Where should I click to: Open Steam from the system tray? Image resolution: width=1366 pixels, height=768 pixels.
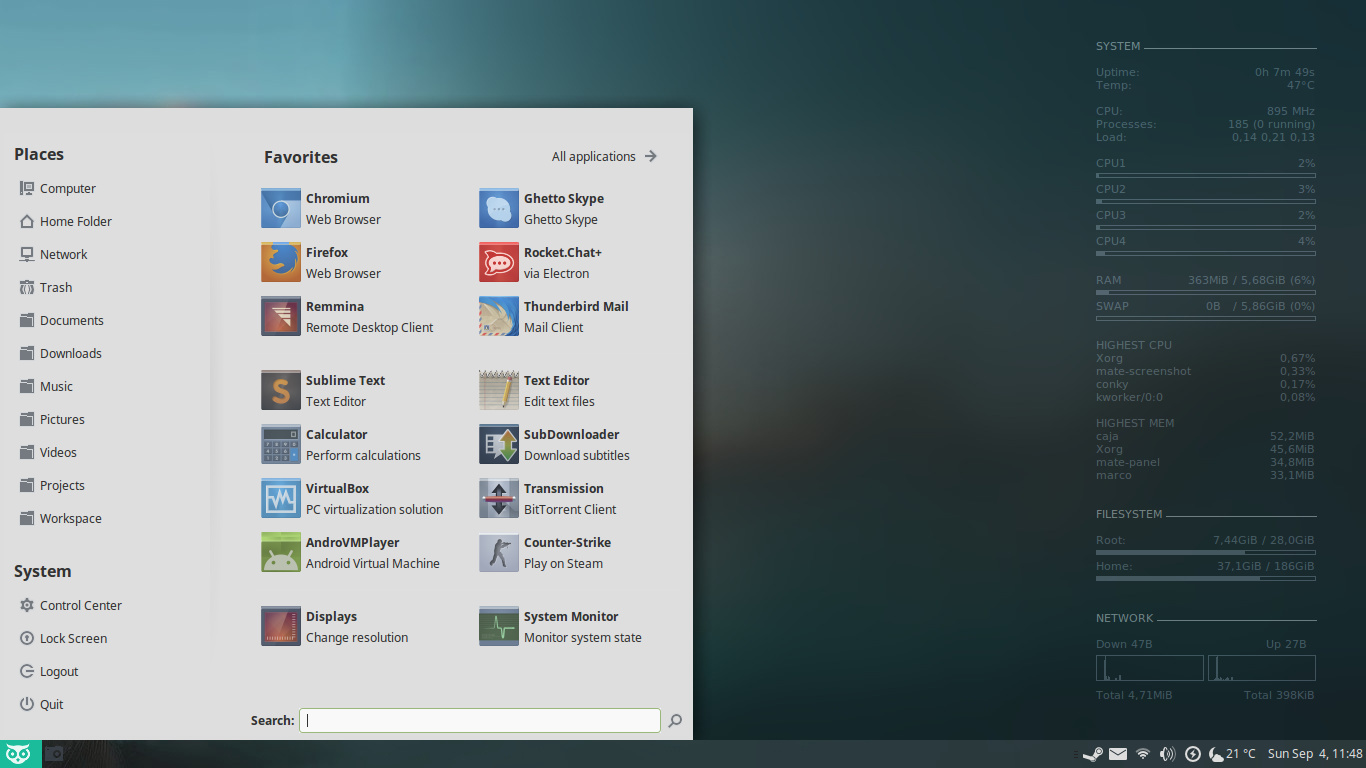point(1093,754)
